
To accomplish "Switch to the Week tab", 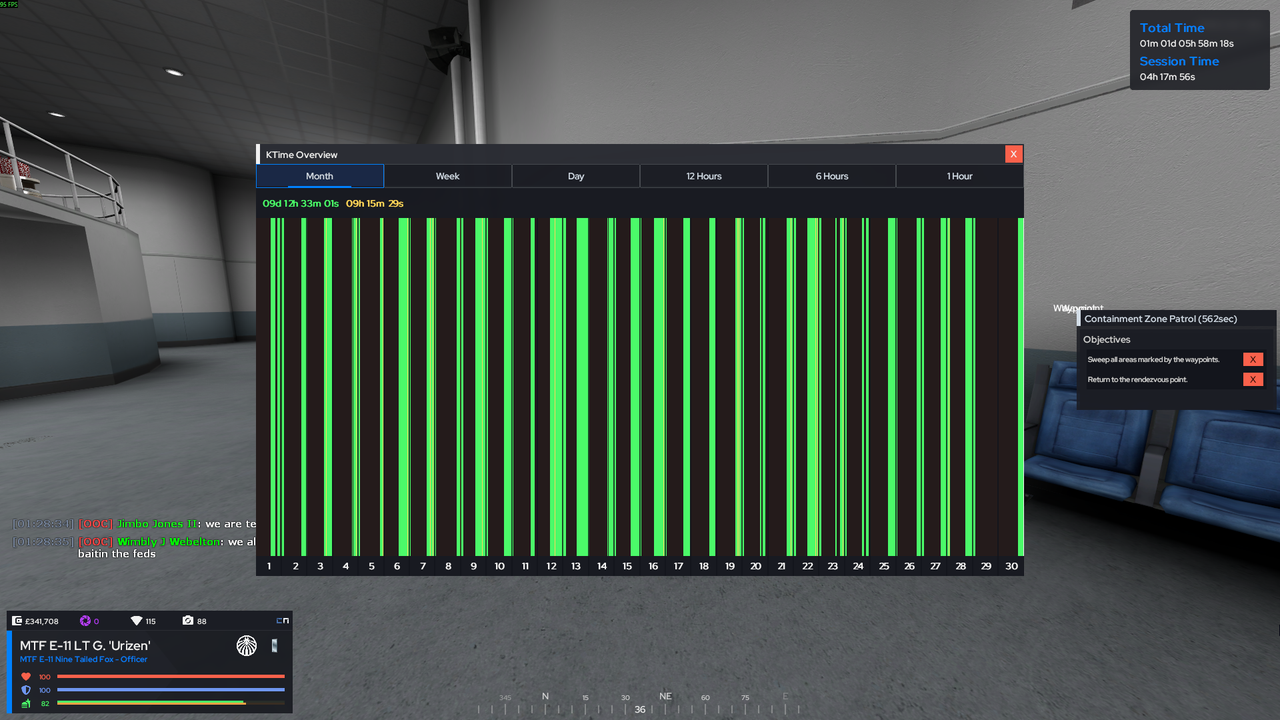I will (448, 176).
